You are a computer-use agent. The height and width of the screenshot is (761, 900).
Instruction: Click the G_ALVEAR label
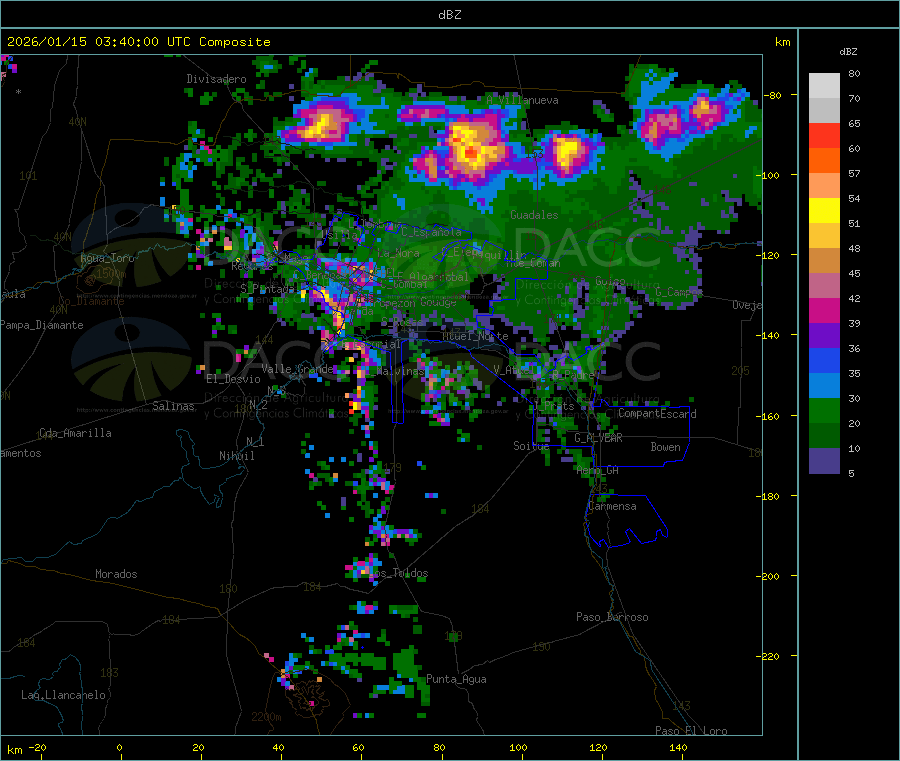click(x=598, y=438)
